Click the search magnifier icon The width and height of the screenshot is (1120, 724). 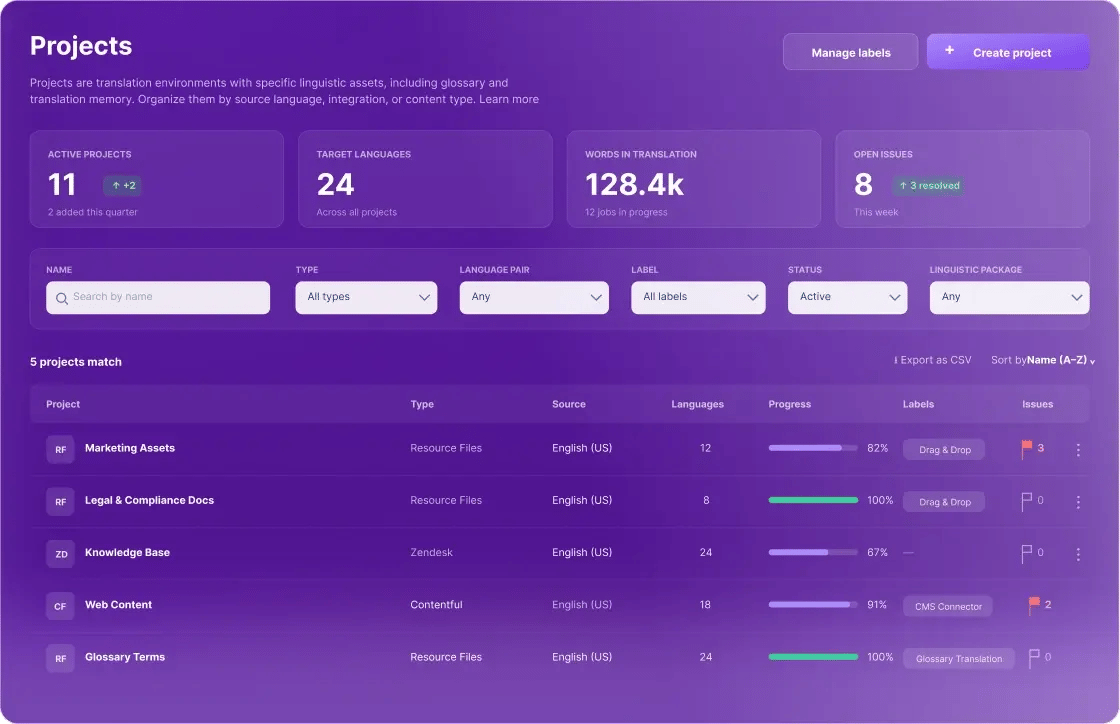(x=62, y=298)
